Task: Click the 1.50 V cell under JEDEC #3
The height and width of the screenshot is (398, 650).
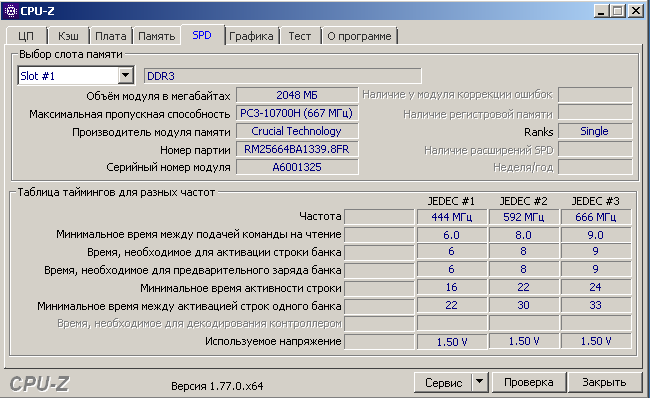Action: click(596, 342)
